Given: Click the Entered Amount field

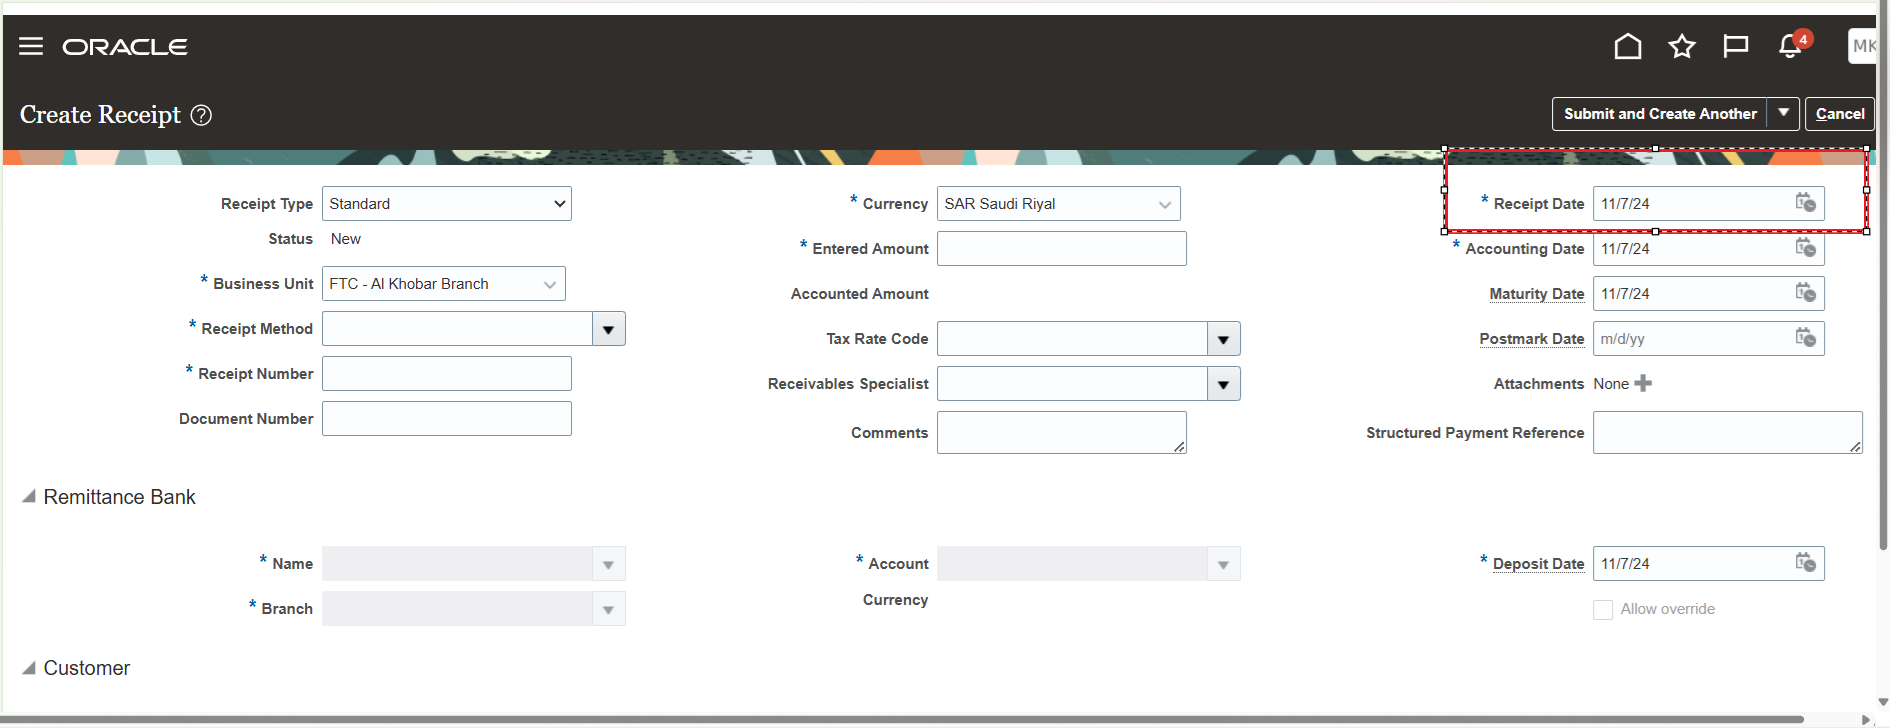Looking at the screenshot, I should tap(1062, 249).
